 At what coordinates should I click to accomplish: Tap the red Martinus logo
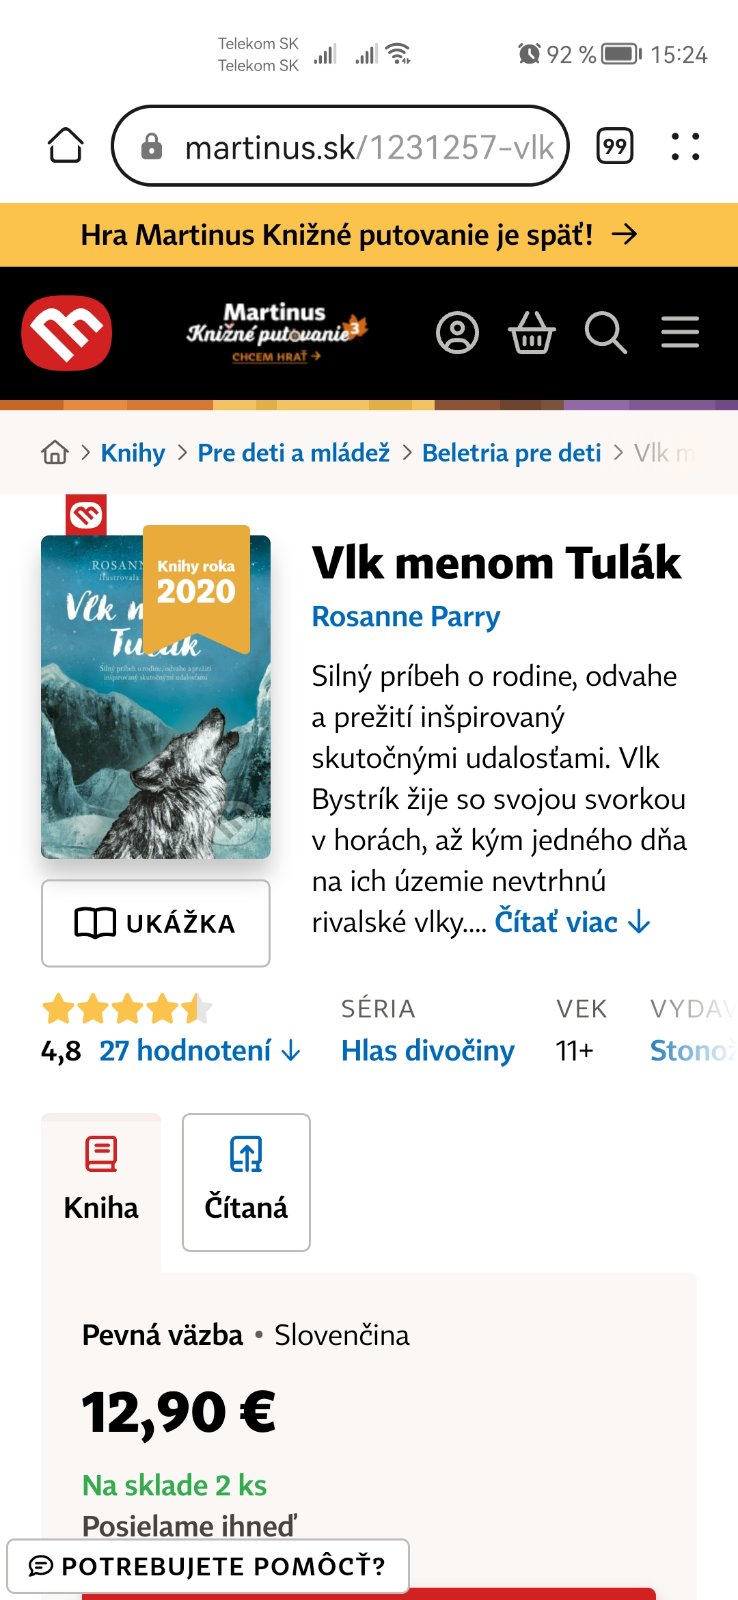coord(67,333)
